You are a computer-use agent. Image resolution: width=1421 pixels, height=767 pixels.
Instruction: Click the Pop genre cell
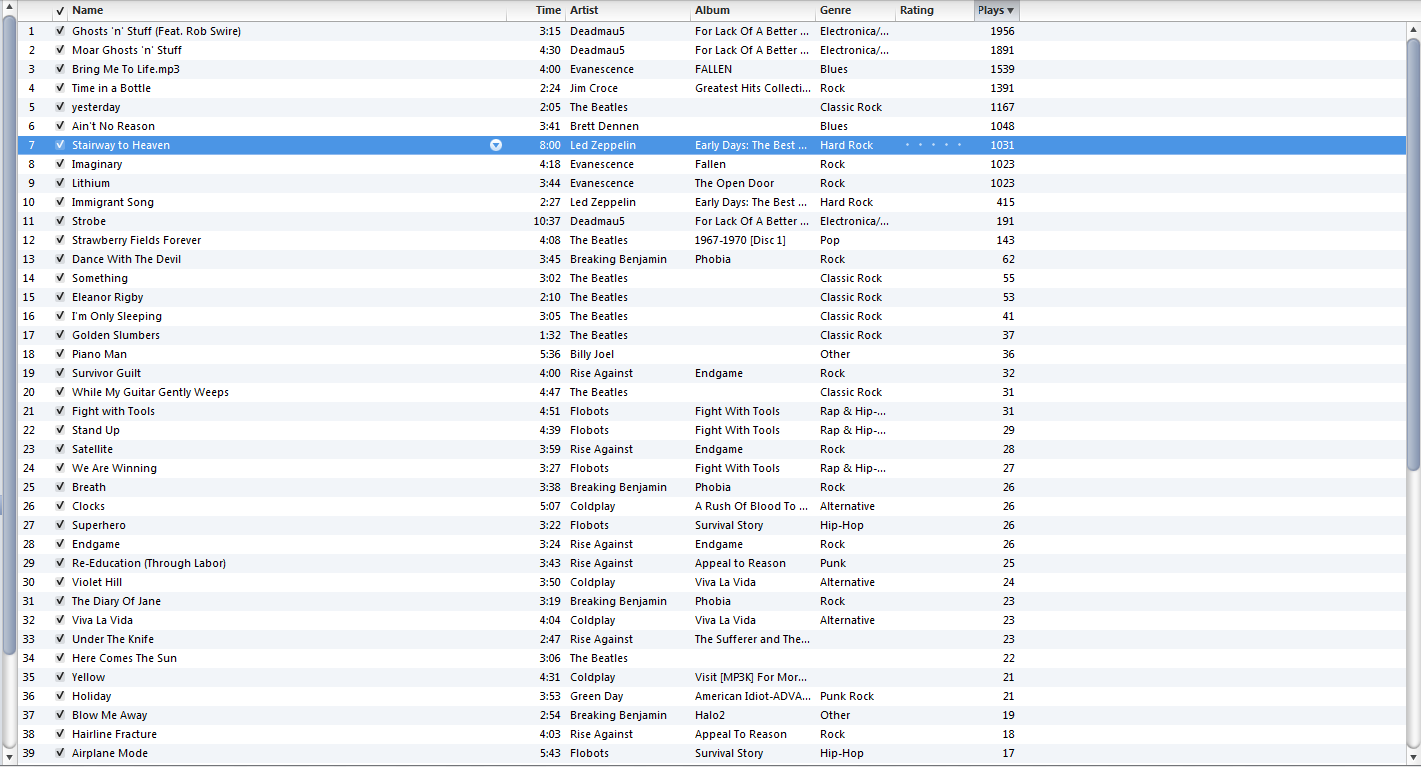click(830, 240)
